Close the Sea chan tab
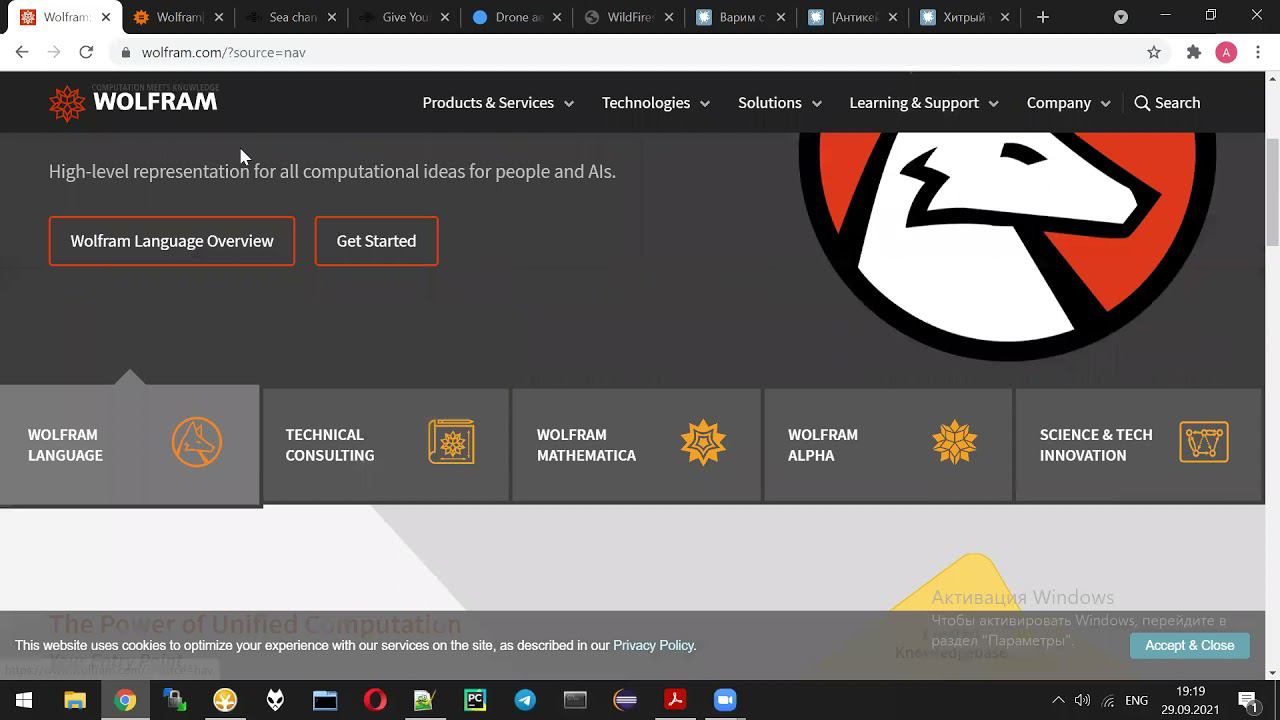 [x=332, y=17]
